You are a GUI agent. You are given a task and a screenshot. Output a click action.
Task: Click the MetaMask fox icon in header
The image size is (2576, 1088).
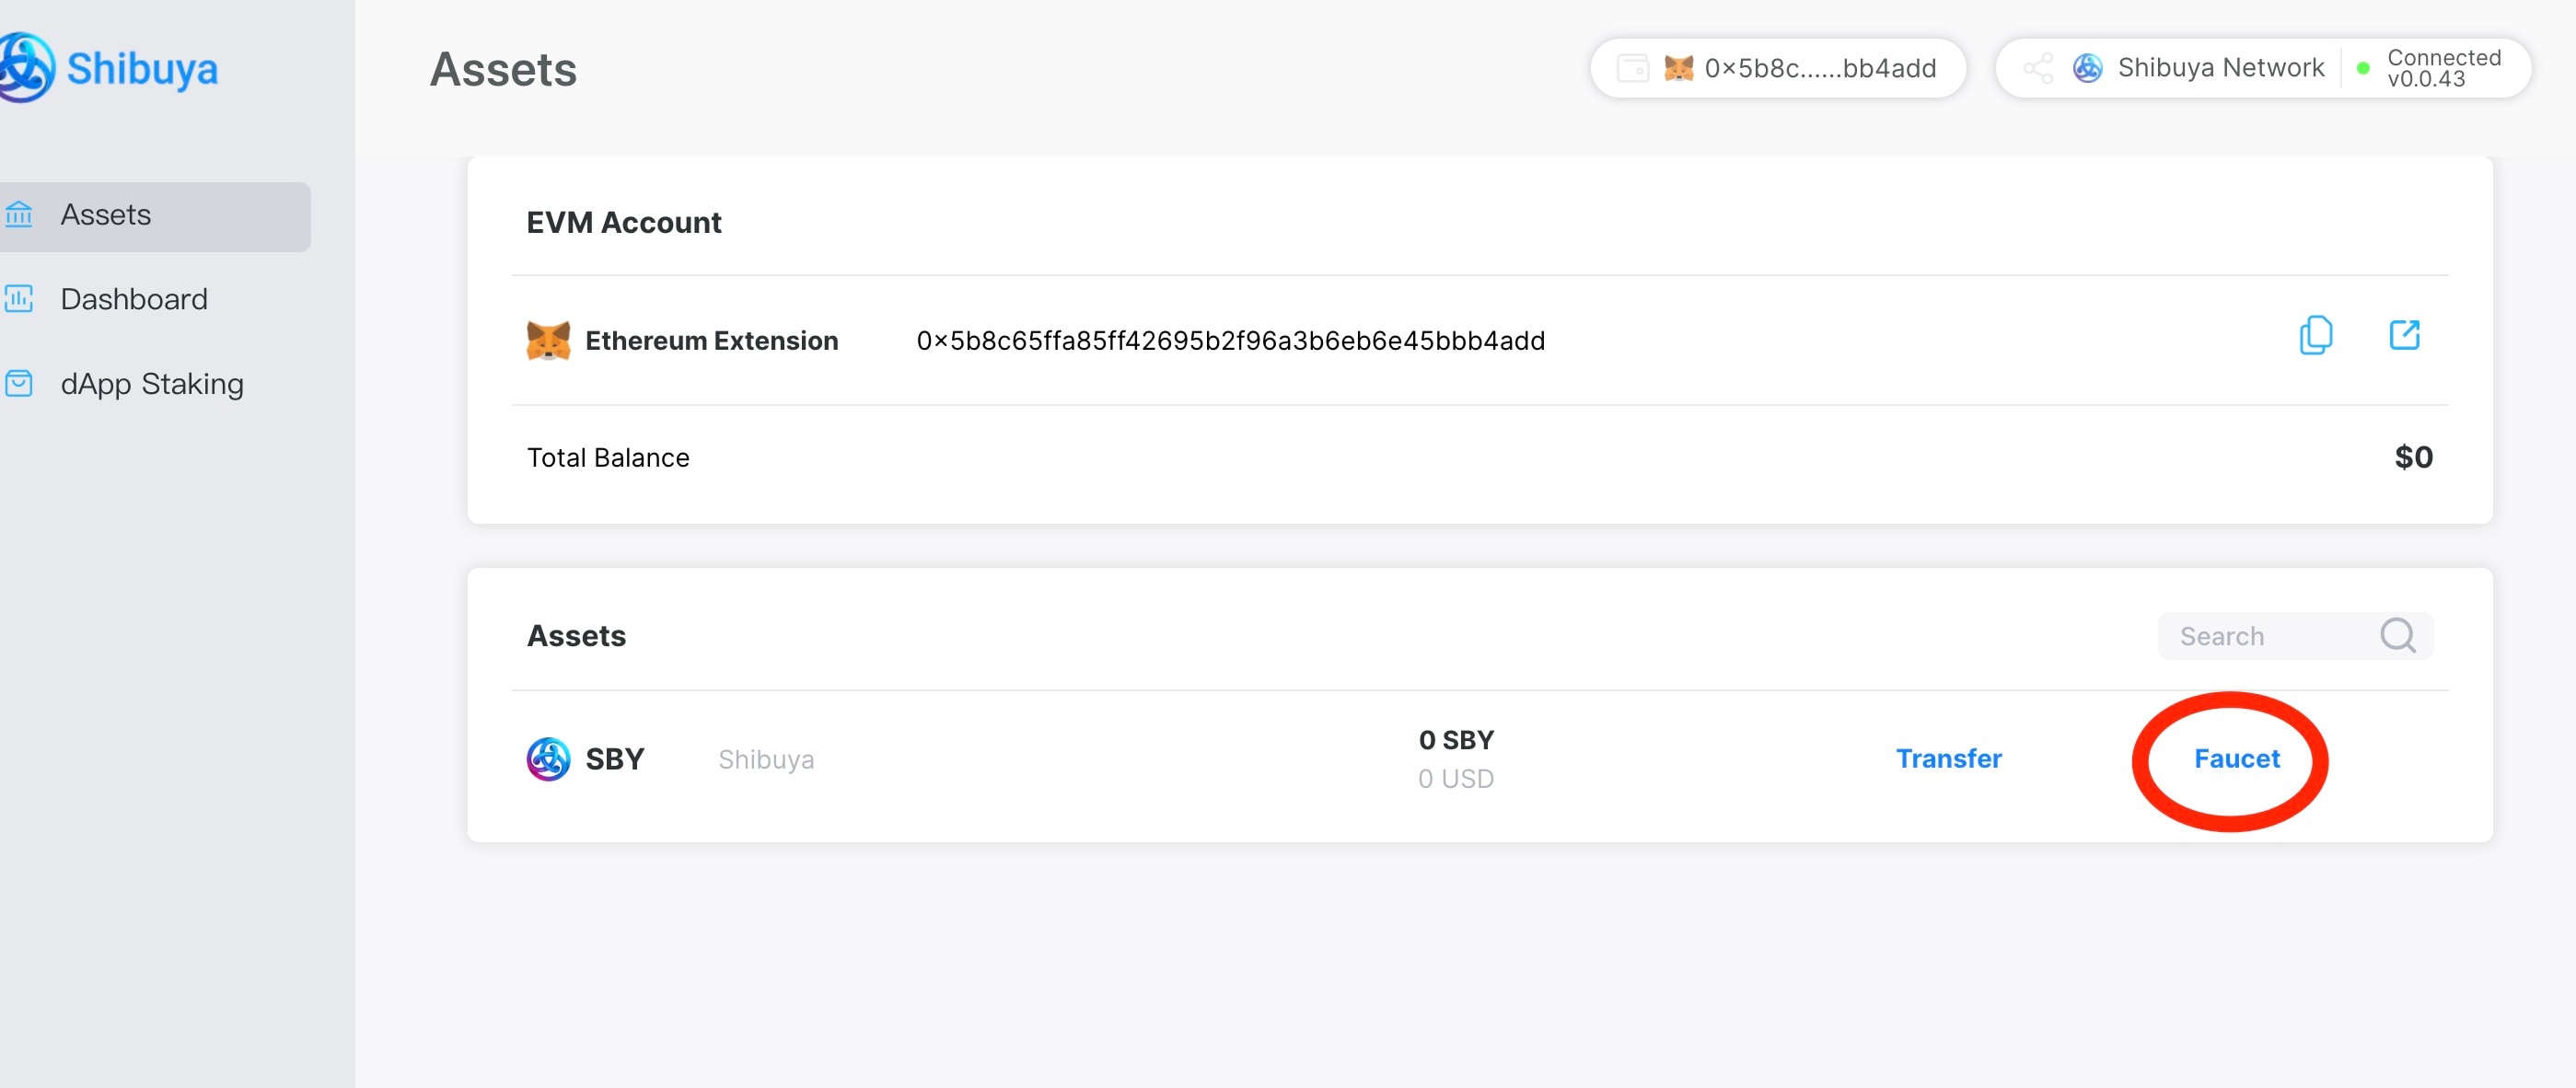(x=1678, y=68)
